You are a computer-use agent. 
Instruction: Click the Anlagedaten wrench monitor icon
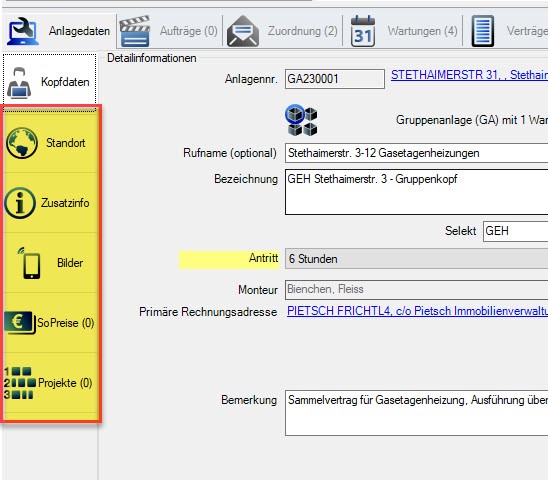(22, 31)
